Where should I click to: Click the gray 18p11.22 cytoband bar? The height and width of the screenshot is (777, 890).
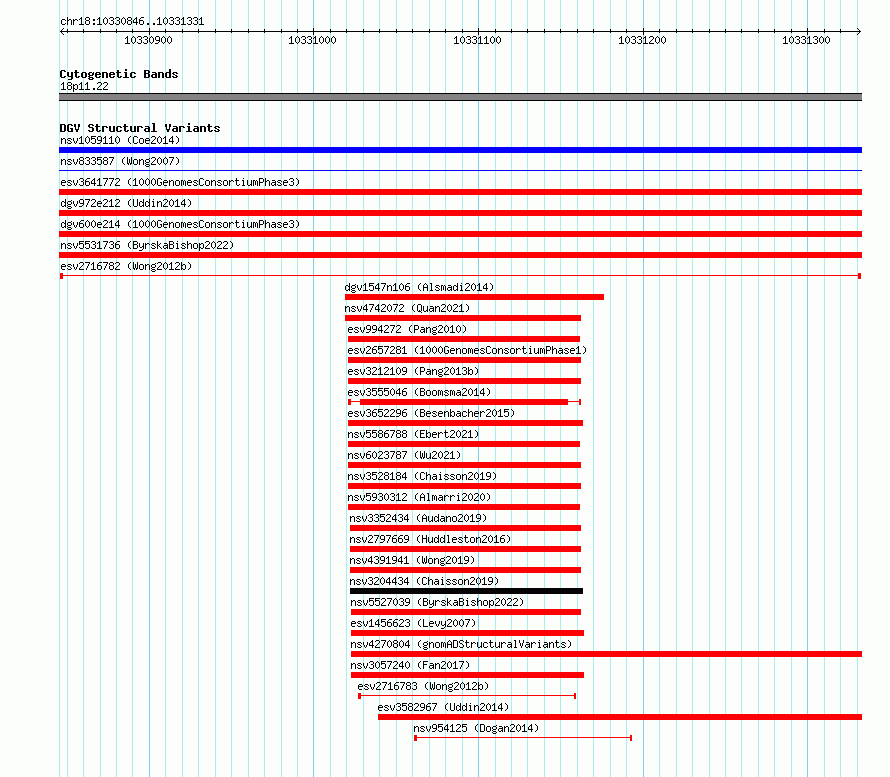click(460, 97)
